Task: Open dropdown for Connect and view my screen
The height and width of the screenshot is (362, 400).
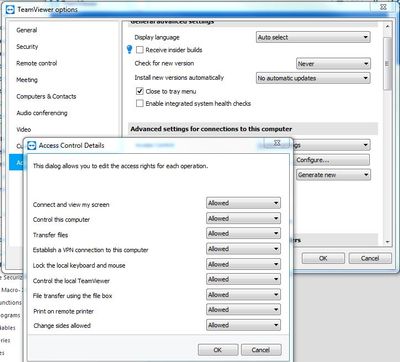Action: pos(243,203)
